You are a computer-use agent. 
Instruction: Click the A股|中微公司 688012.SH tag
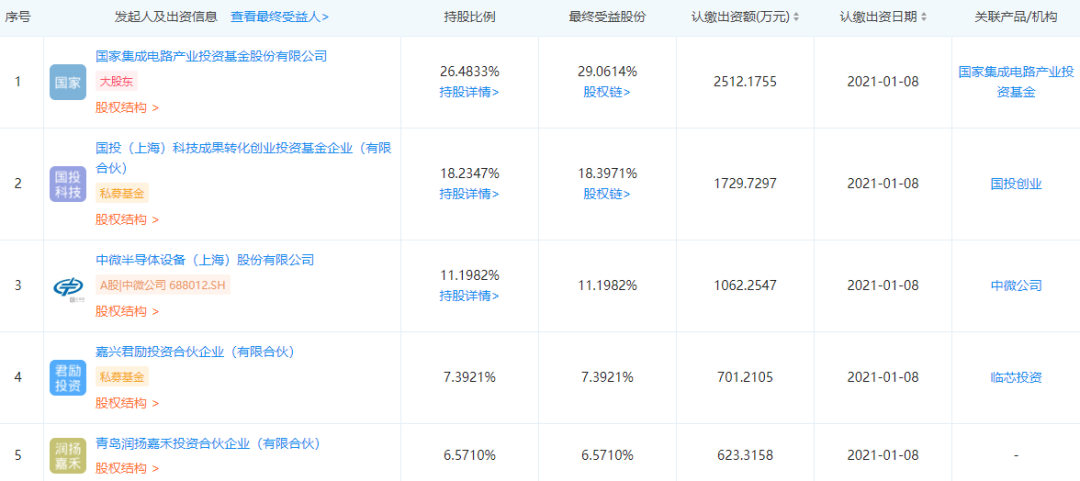(163, 286)
